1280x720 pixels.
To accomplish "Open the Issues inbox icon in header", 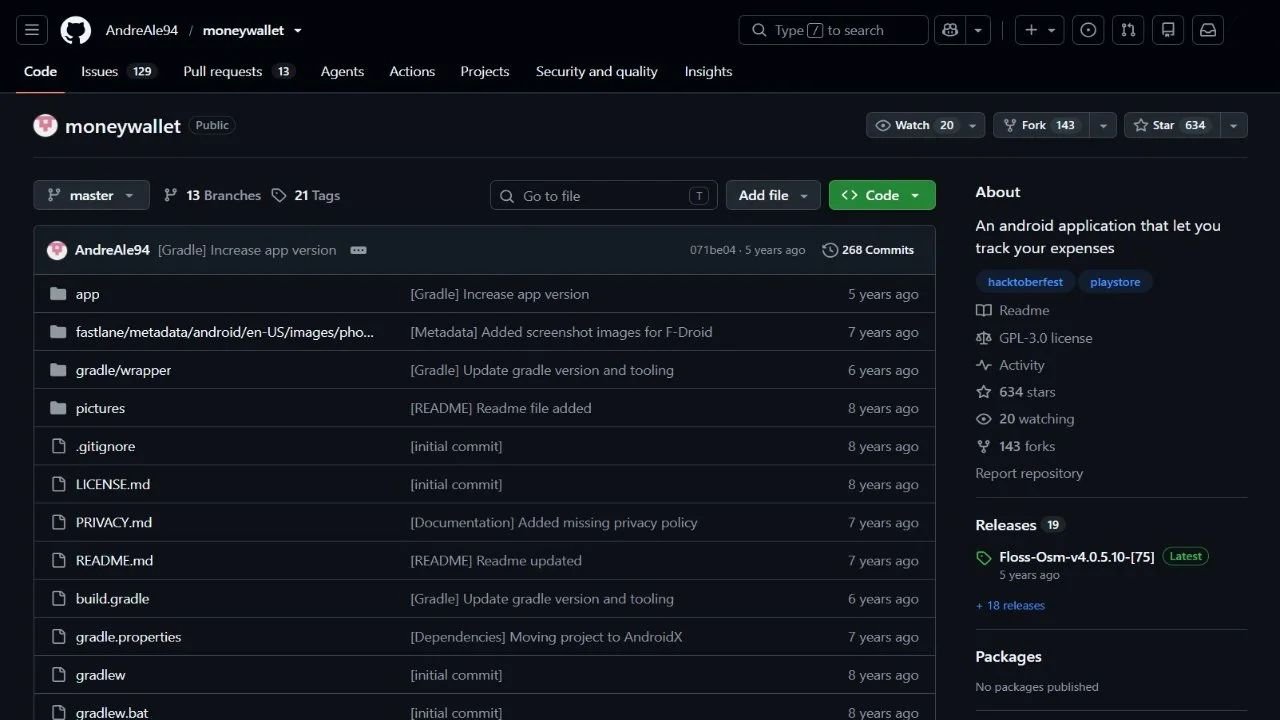I will coord(1088,30).
